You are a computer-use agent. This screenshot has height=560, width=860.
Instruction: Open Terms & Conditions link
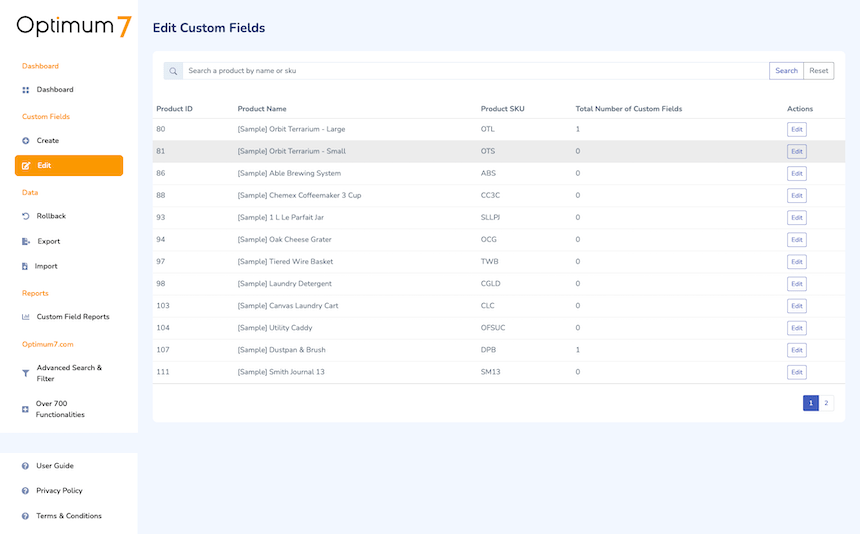coord(69,516)
